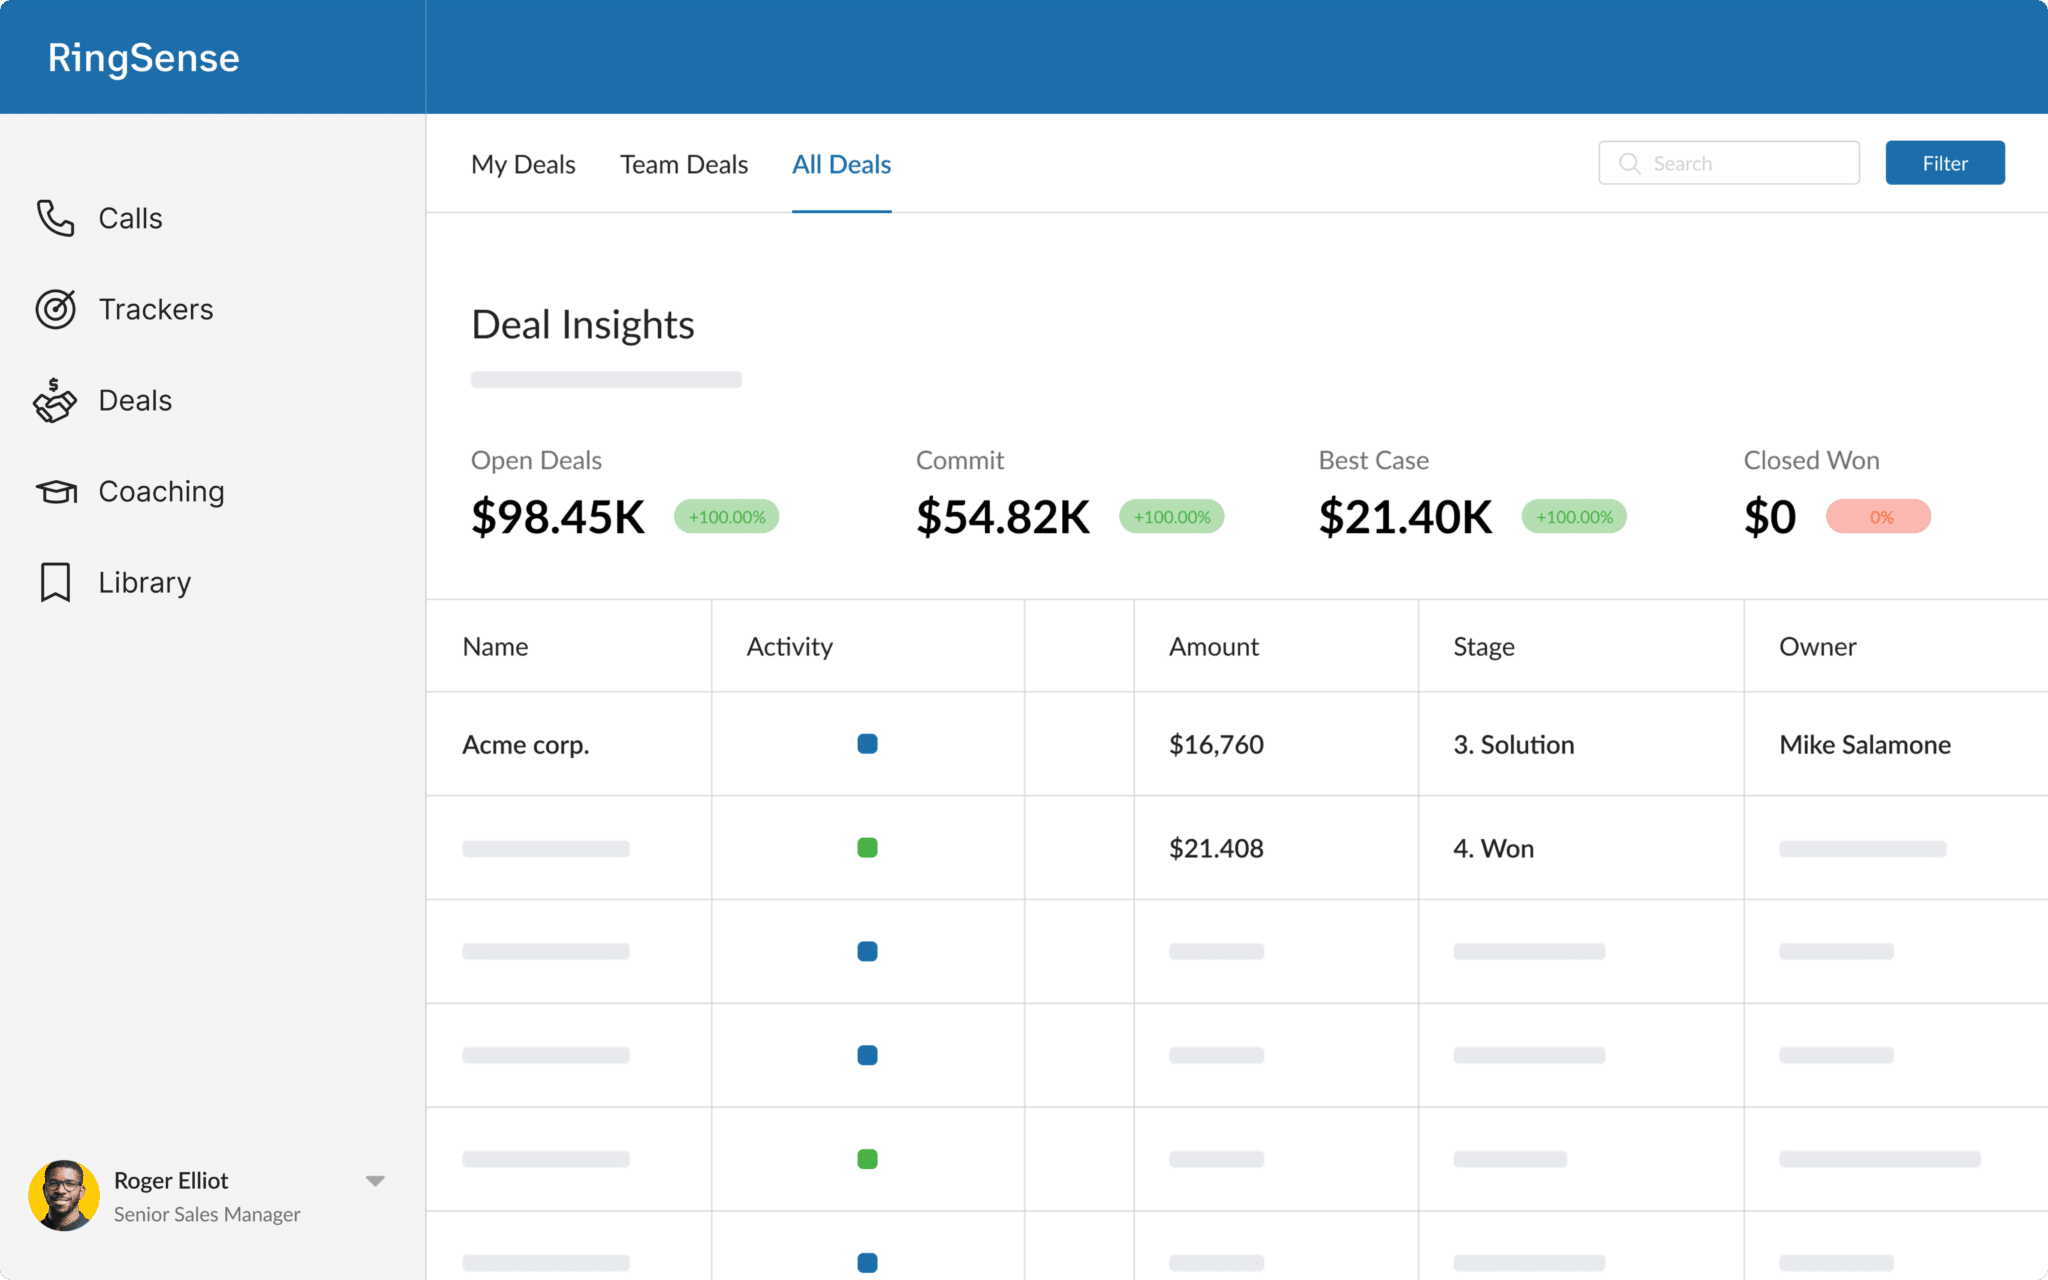Click the green activity square in the $21.408 row
The width and height of the screenshot is (2048, 1280).
(867, 848)
